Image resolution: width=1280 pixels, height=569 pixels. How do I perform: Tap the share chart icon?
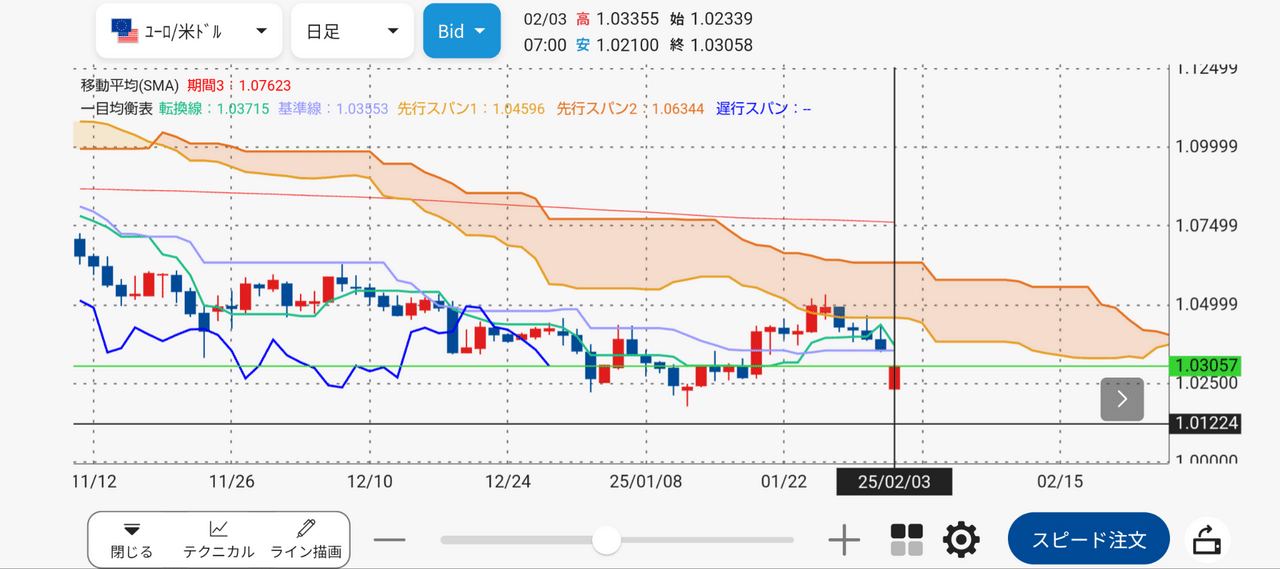pyautogui.click(x=1208, y=540)
